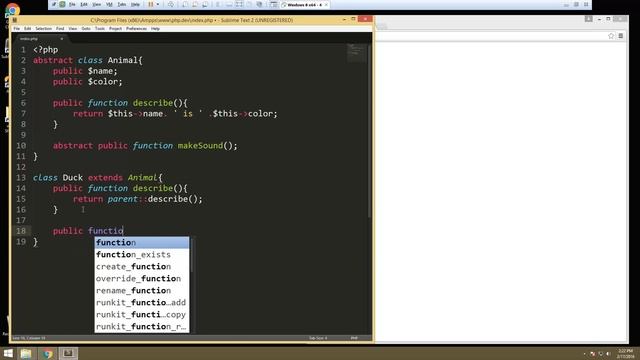The width and height of the screenshot is (640, 360).
Task: Open the VMware File menu
Action: pos(72,4)
